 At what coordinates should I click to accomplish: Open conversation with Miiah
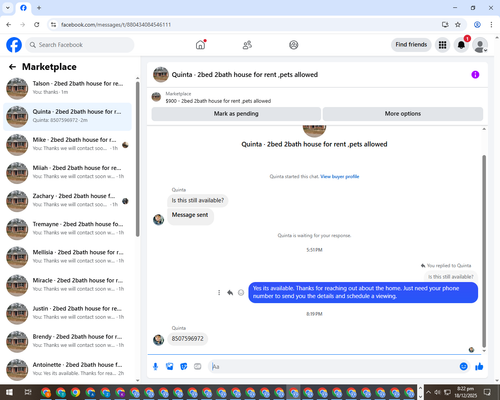67,173
